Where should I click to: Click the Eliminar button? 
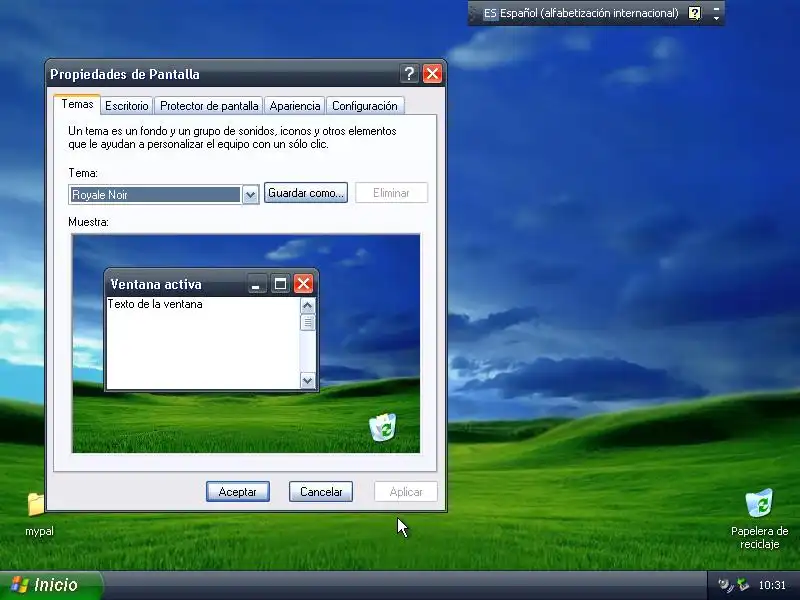(x=391, y=193)
